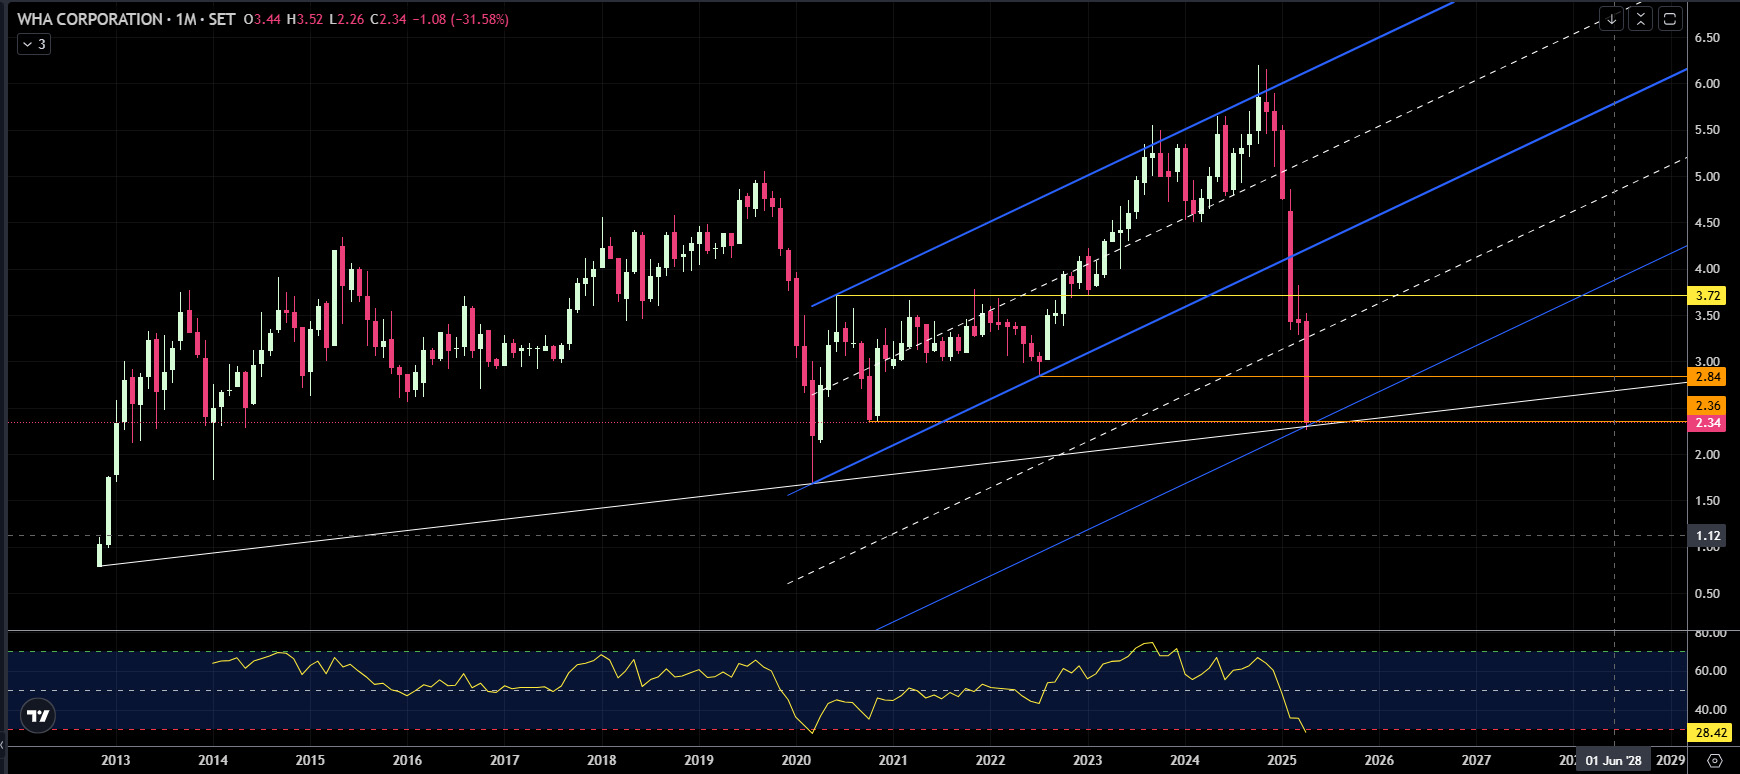Click the 6.50 price scale value

pos(1707,38)
